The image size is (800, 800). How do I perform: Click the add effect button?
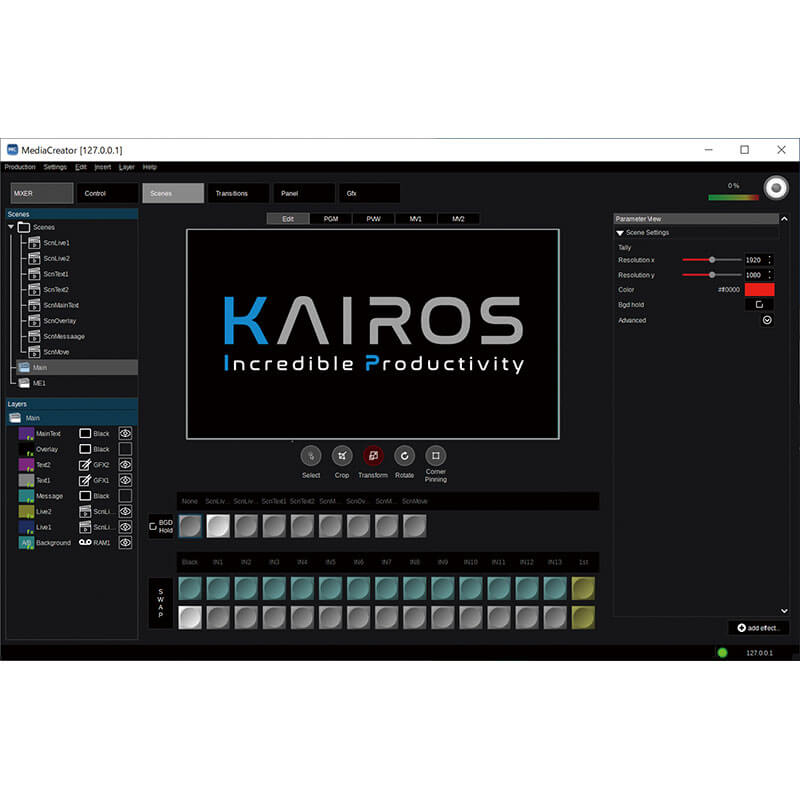click(x=757, y=628)
